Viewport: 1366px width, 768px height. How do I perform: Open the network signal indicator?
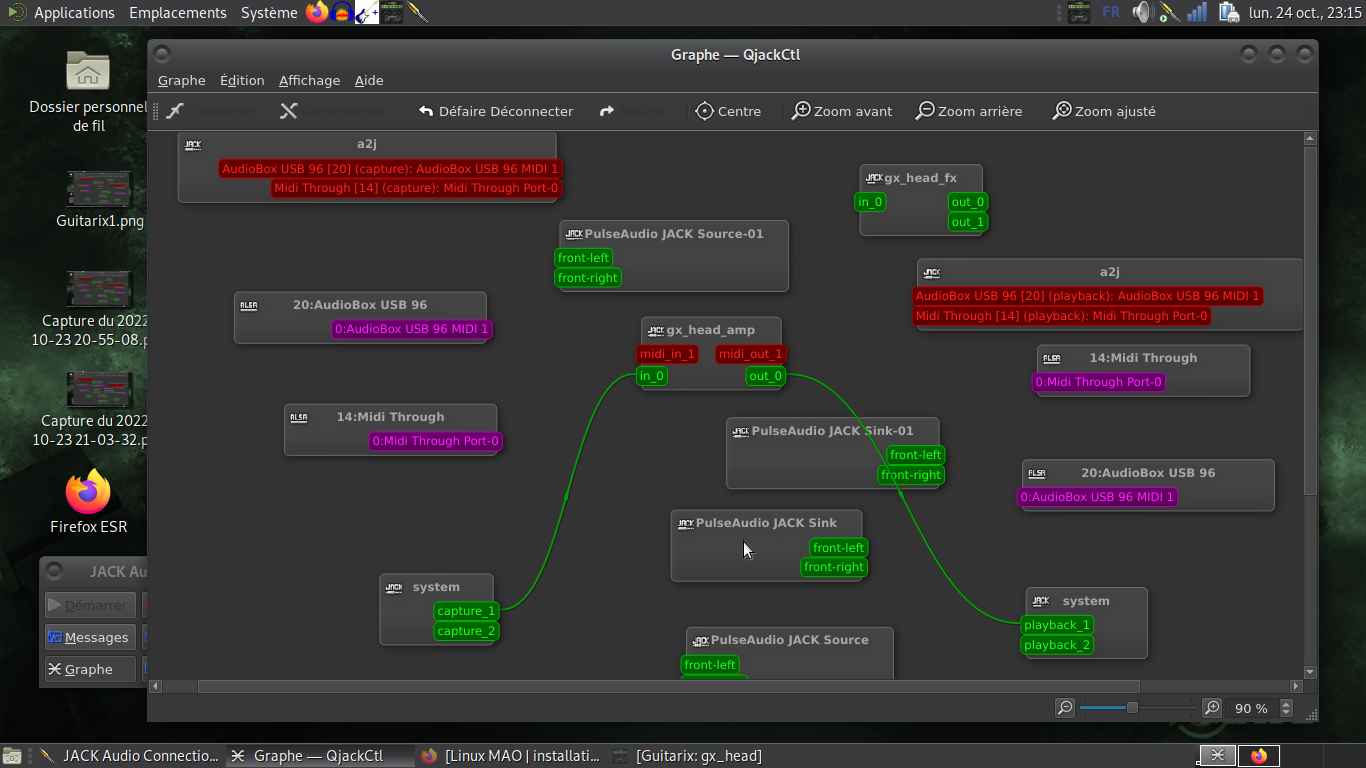pyautogui.click(x=1196, y=12)
